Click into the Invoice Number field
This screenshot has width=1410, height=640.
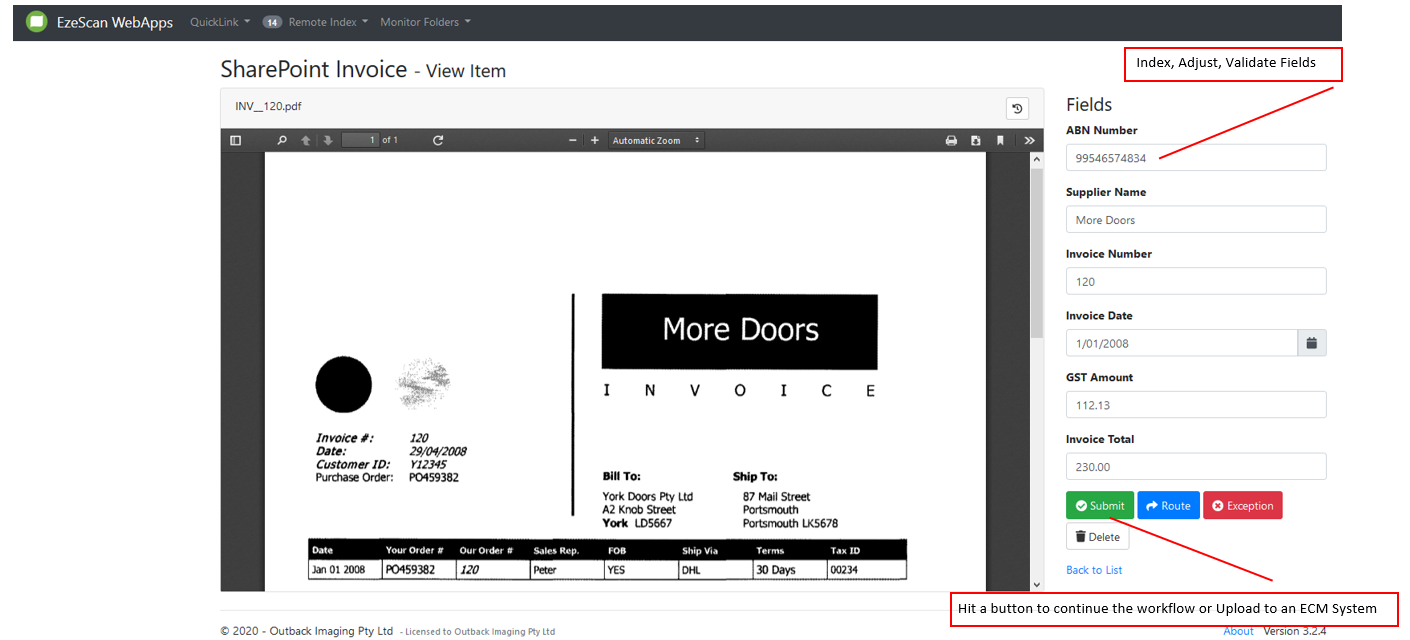click(1196, 282)
